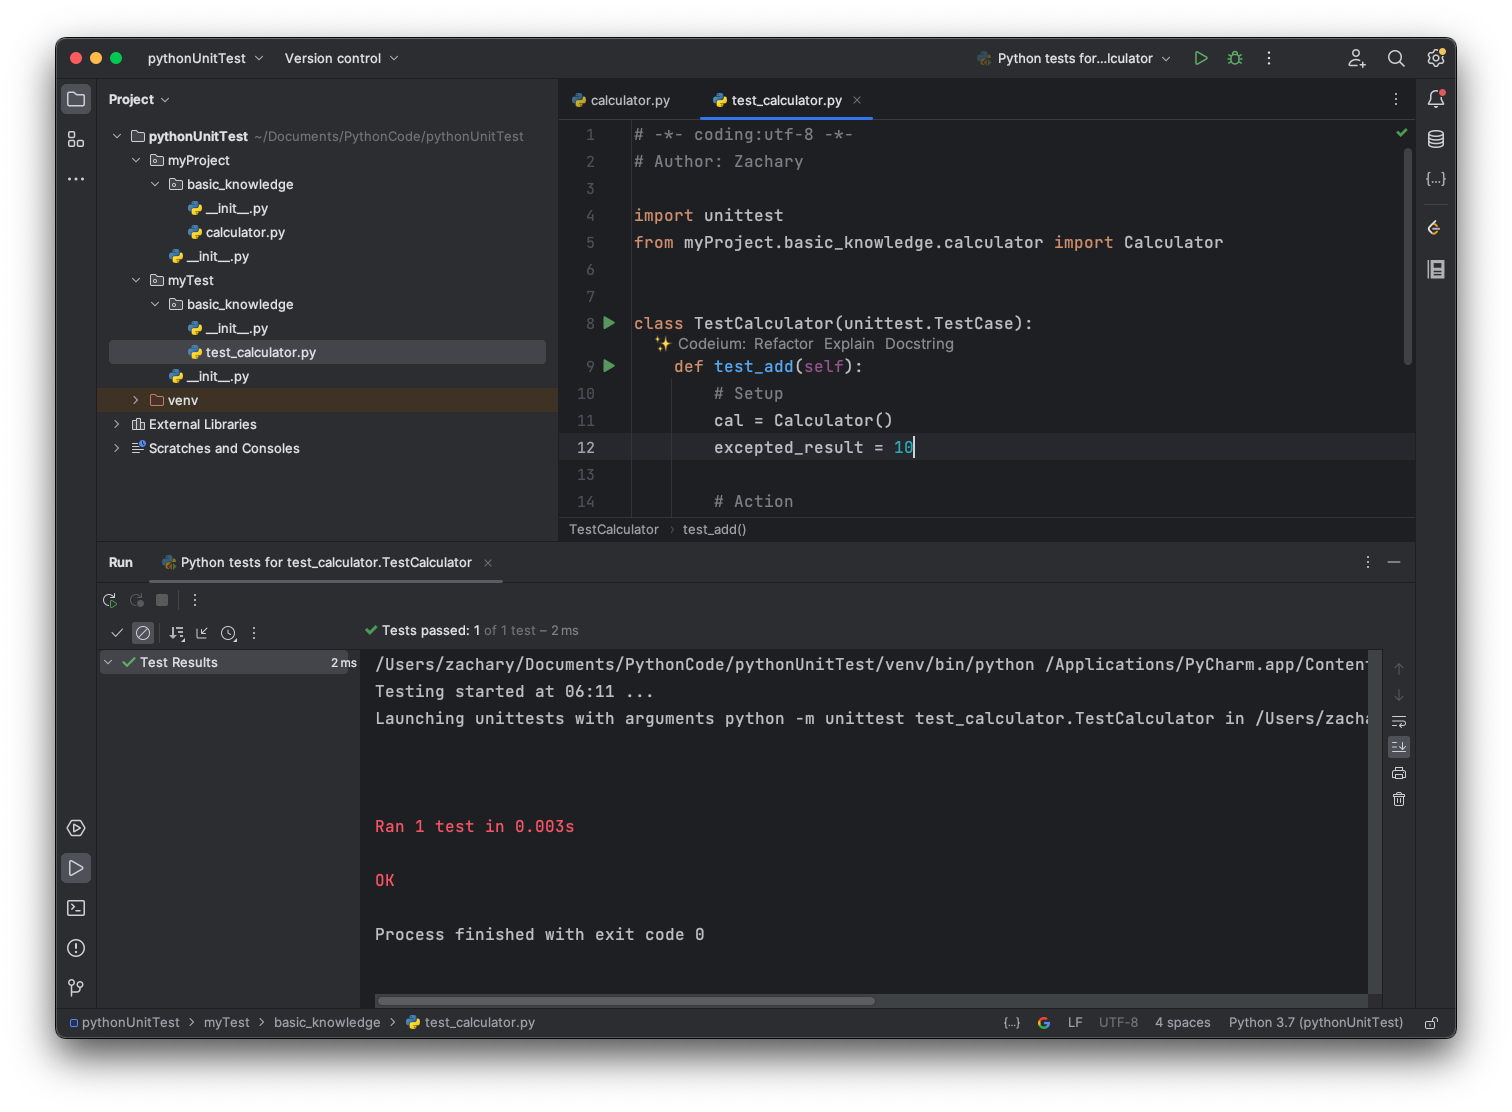Clear all Run console output

click(1399, 799)
